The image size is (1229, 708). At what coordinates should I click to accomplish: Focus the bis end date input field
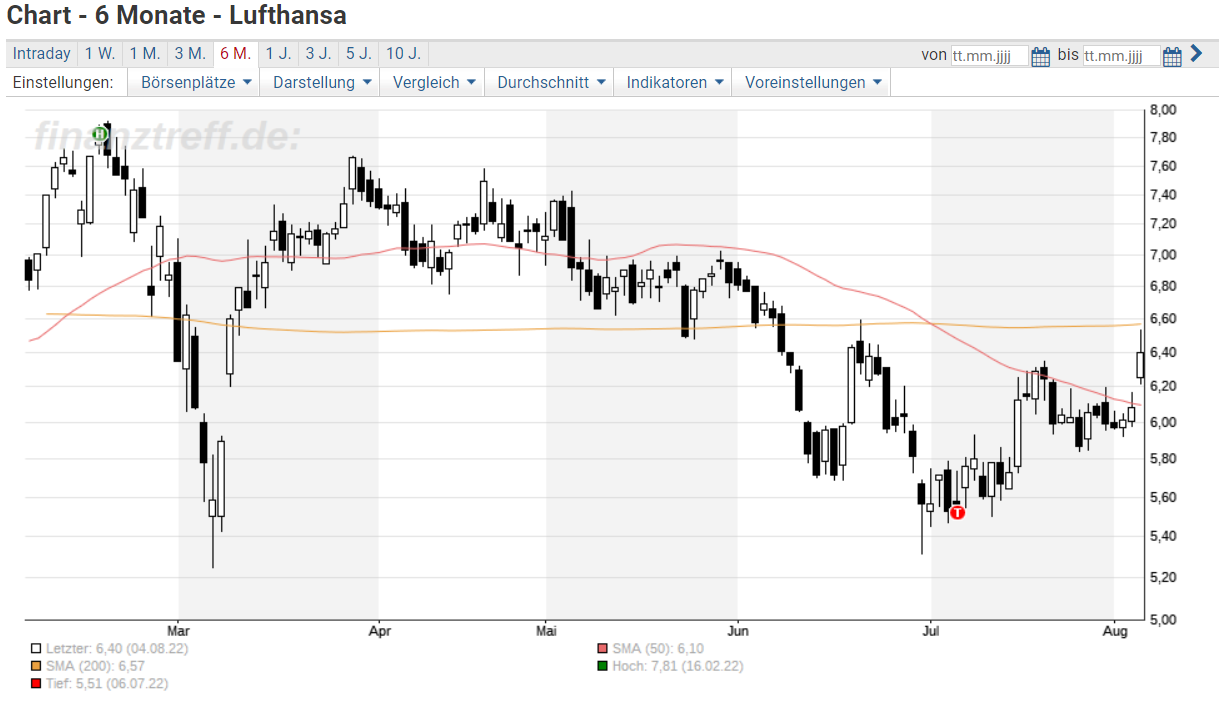click(x=1121, y=56)
